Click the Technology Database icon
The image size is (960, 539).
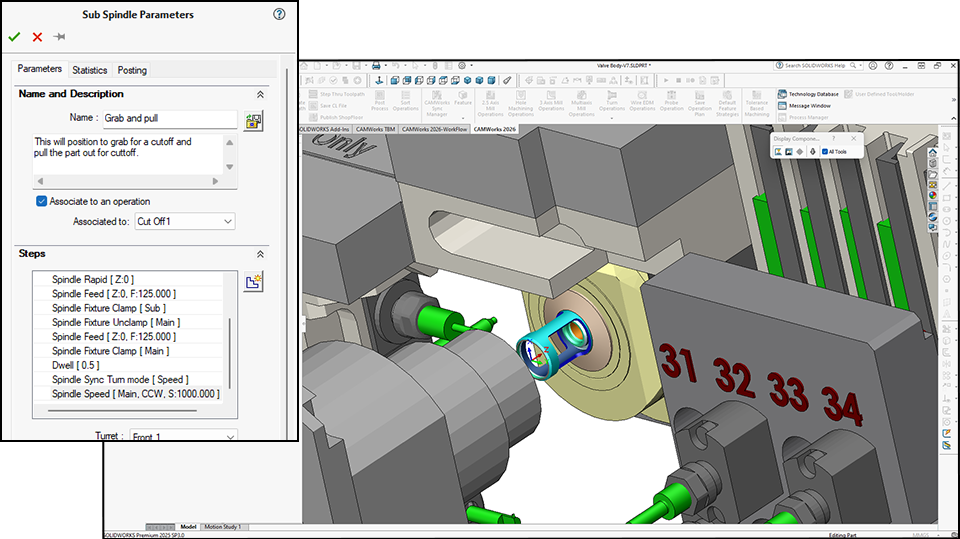(781, 94)
